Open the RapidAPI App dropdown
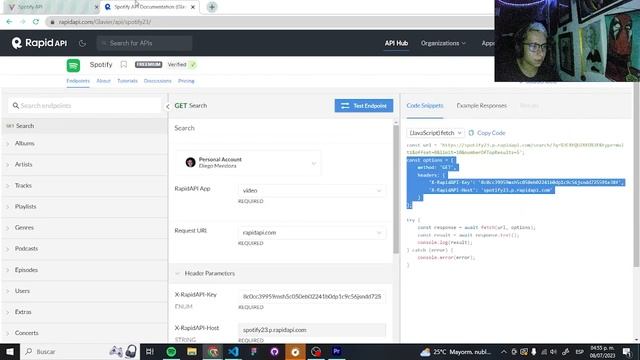 click(312, 191)
